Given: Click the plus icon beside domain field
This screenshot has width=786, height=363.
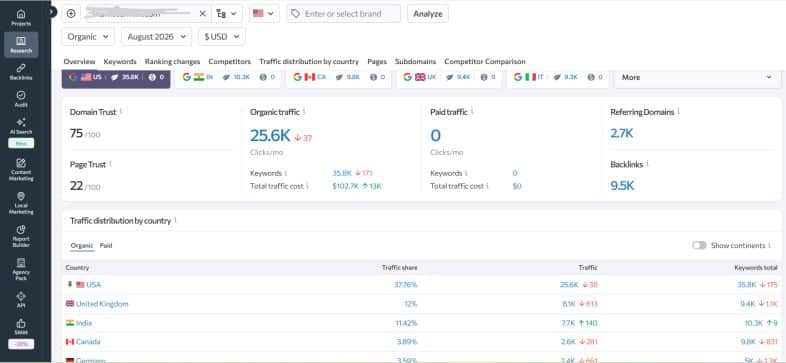Looking at the screenshot, I should [x=71, y=14].
